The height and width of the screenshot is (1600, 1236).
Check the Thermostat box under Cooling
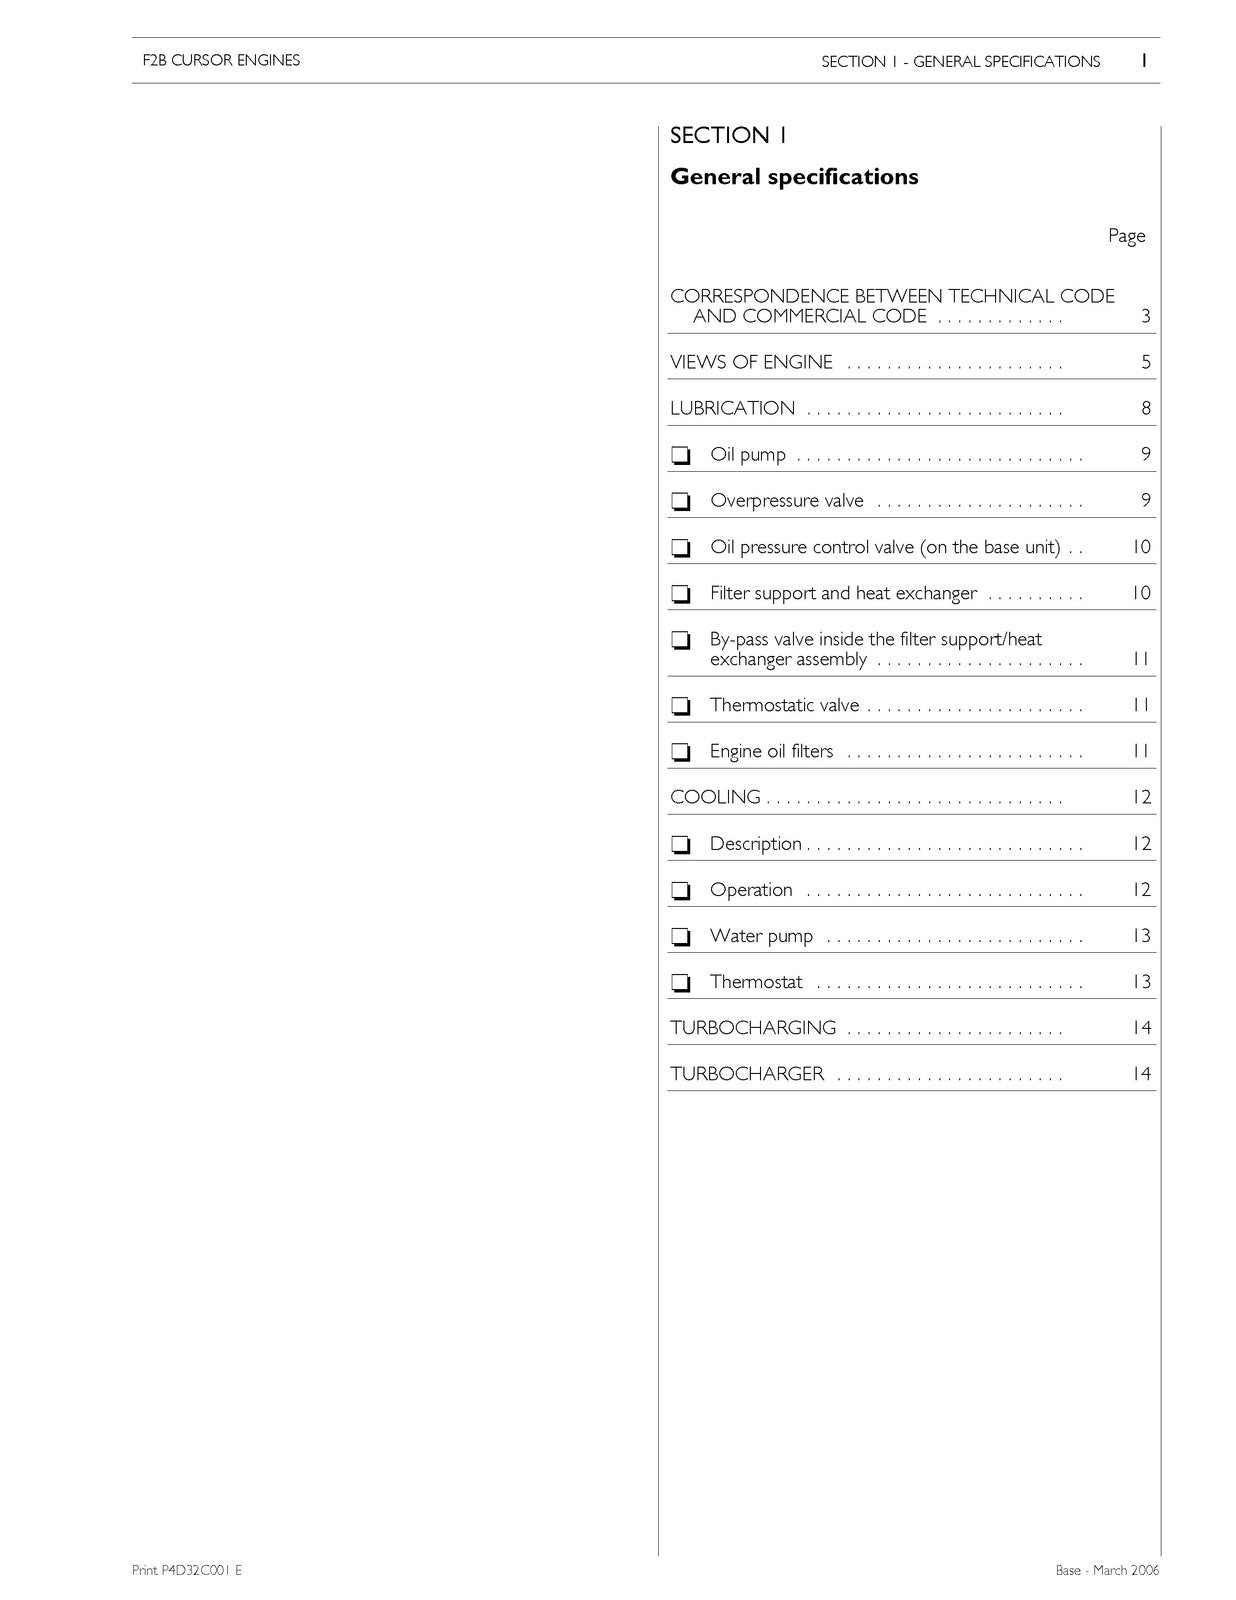click(681, 984)
